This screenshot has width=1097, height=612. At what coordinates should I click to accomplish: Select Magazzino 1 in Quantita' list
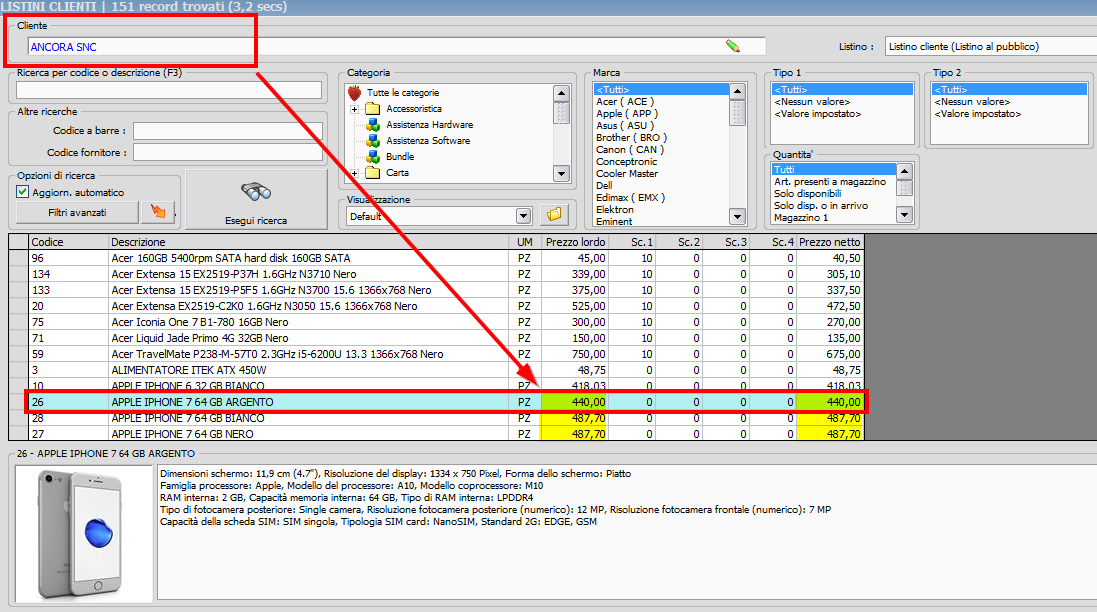[800, 218]
